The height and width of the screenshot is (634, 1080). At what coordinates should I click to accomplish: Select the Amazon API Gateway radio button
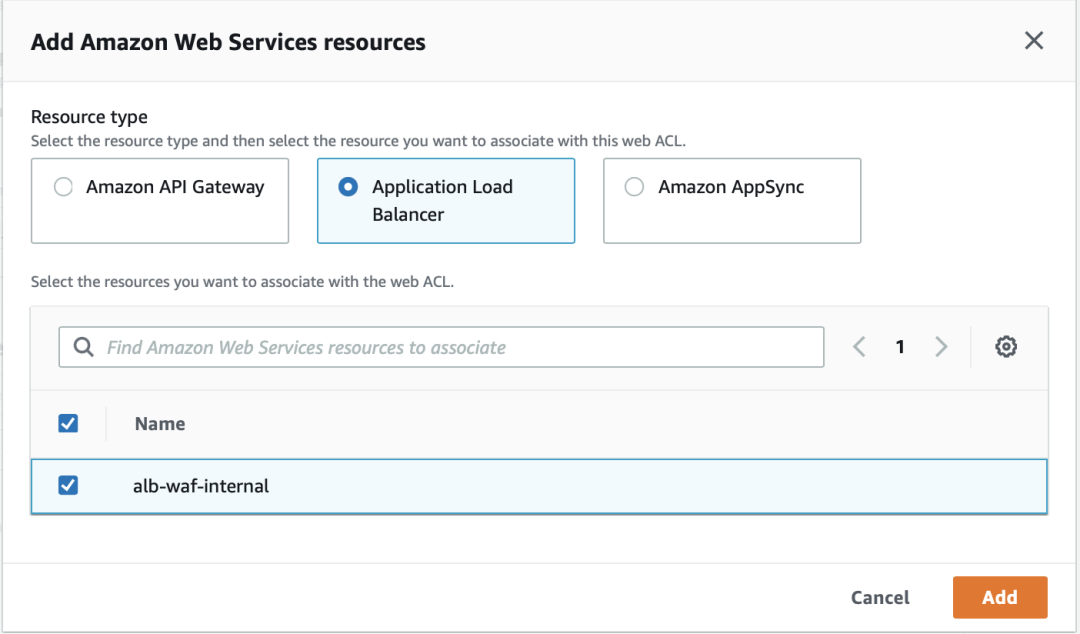(63, 187)
